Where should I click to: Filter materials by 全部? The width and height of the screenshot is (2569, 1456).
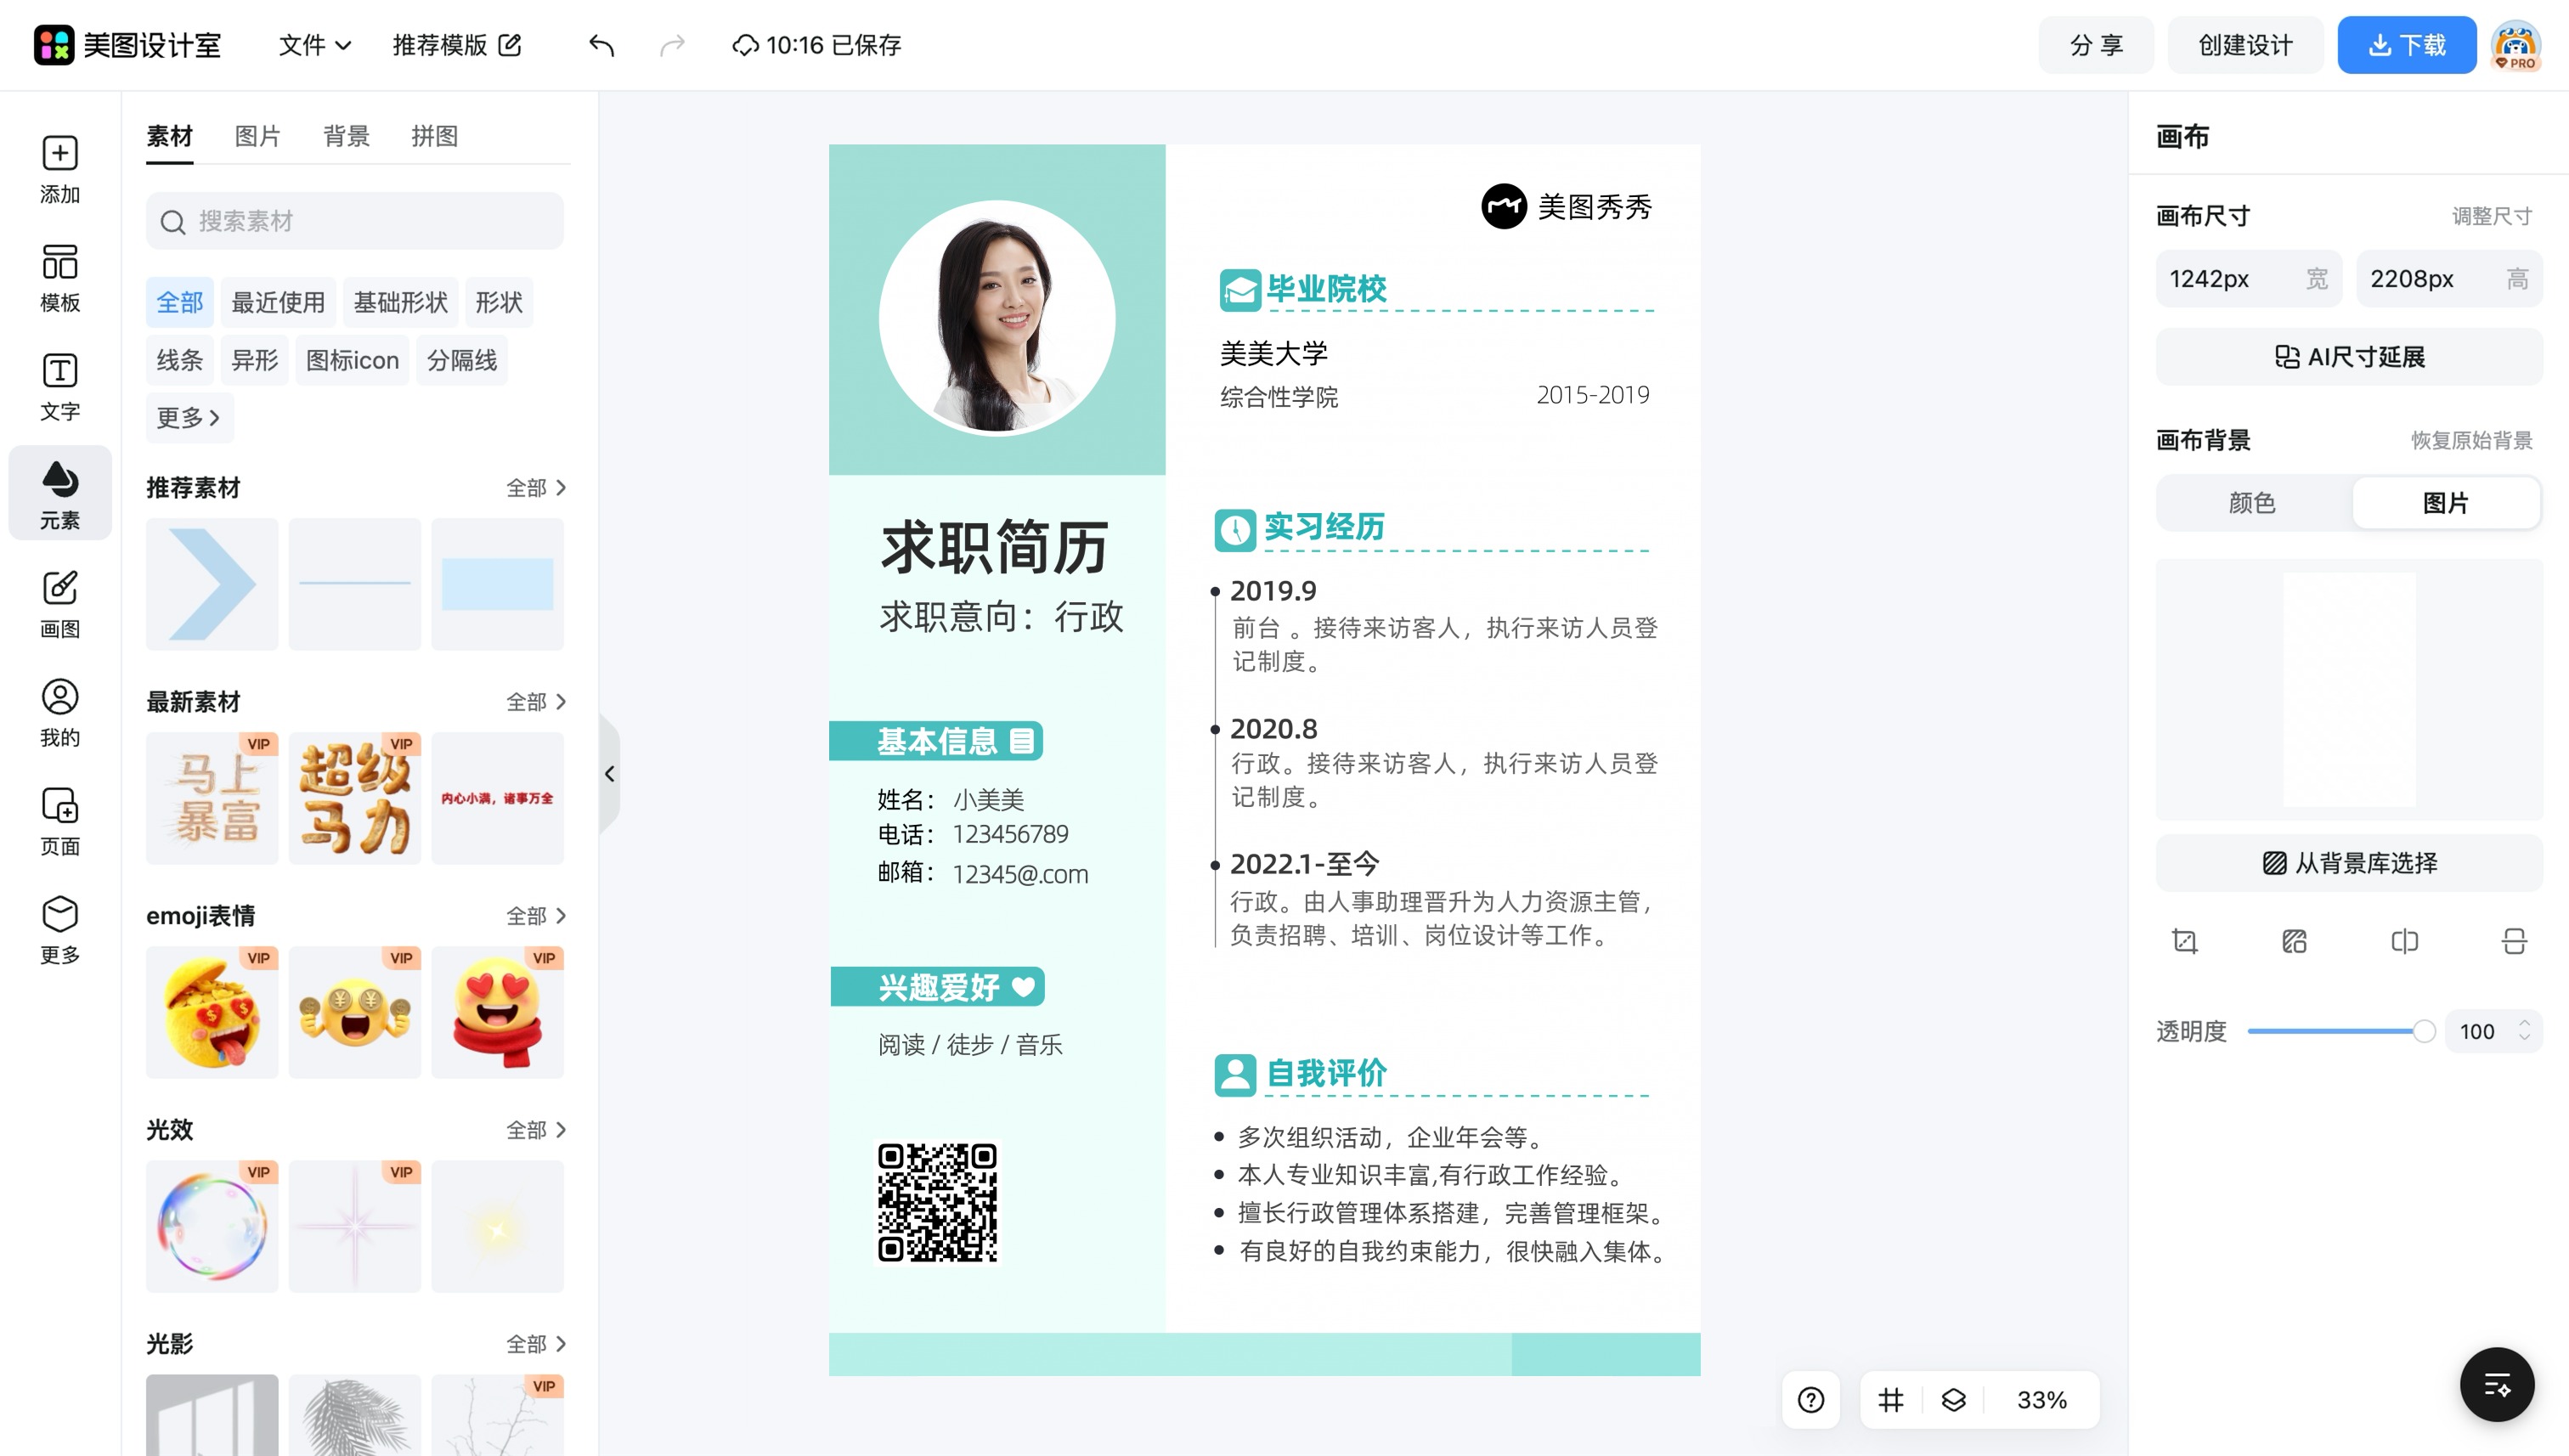coord(180,303)
